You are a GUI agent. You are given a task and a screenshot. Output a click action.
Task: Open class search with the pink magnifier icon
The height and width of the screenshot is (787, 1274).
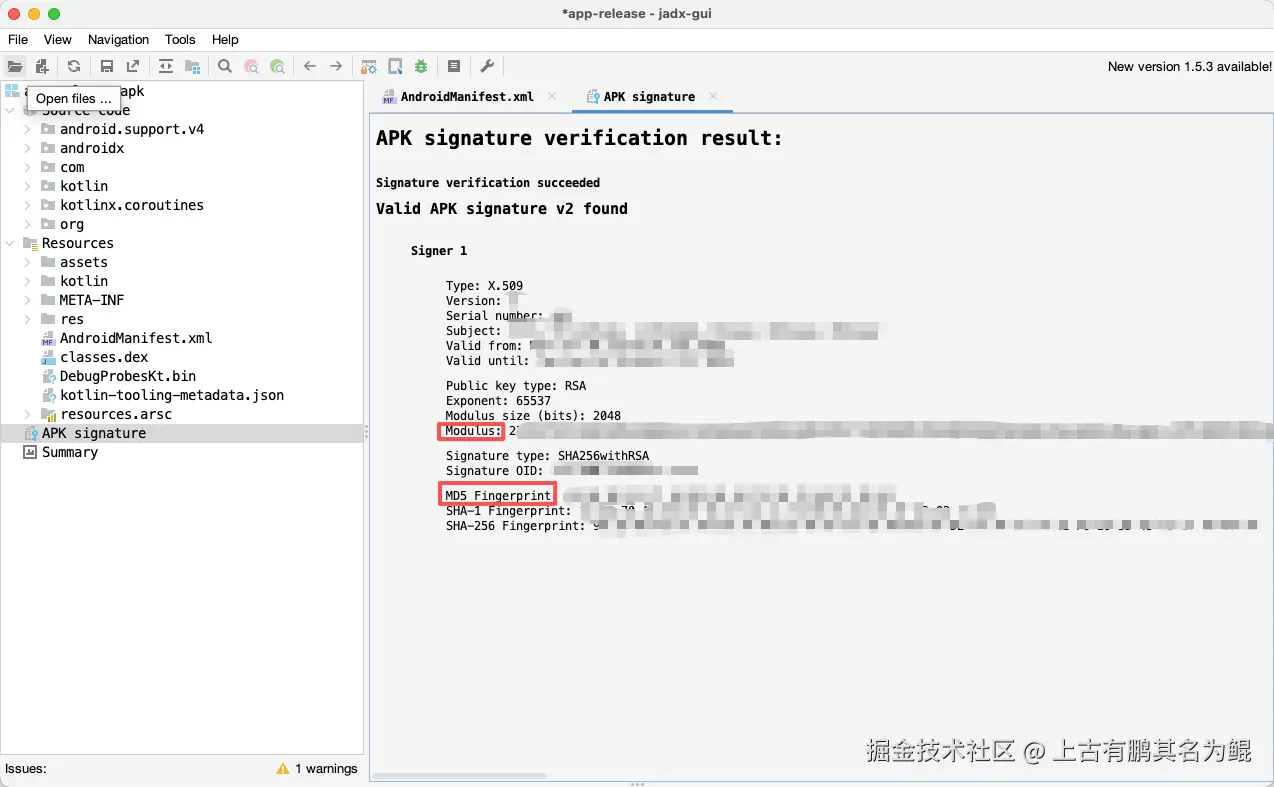(x=252, y=66)
